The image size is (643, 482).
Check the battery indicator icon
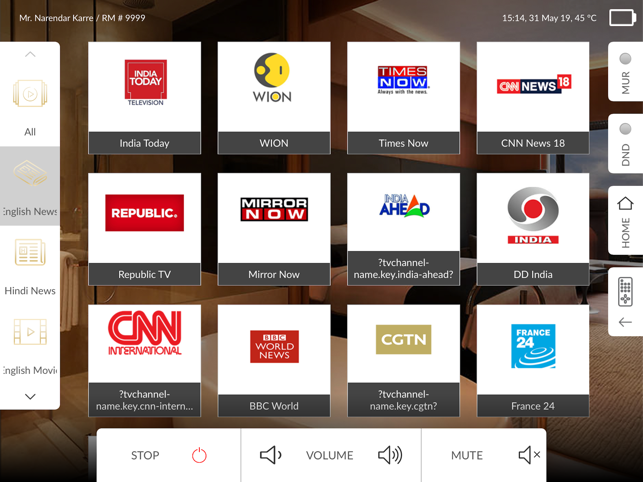[622, 18]
